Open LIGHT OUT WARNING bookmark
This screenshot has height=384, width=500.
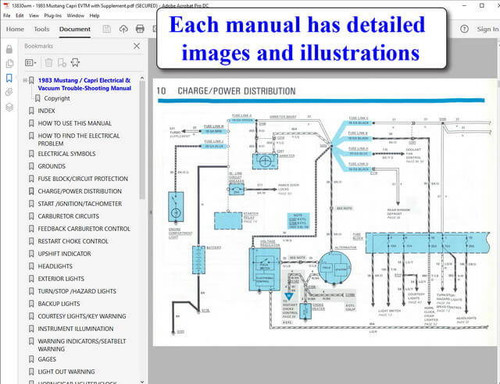(x=66, y=372)
